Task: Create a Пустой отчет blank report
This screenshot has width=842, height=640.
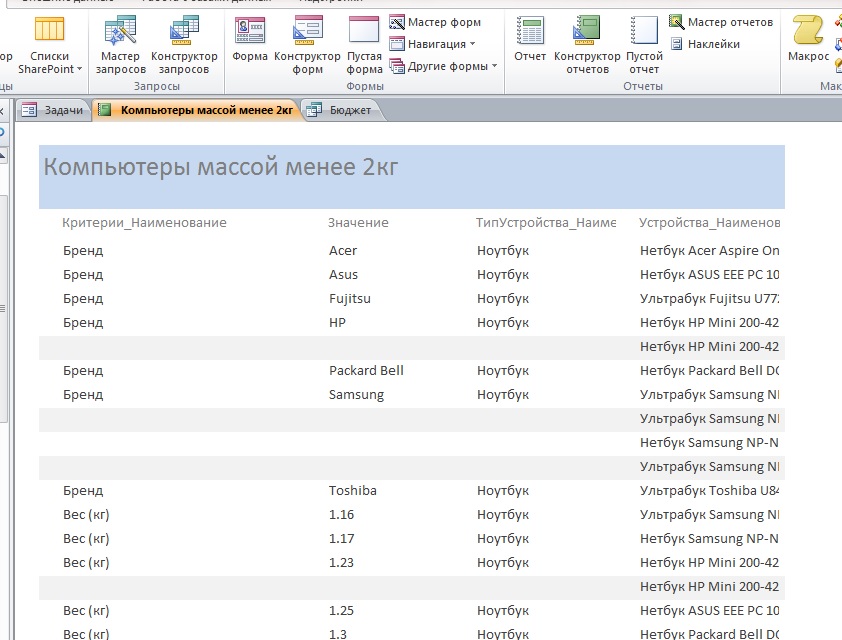Action: pyautogui.click(x=644, y=45)
